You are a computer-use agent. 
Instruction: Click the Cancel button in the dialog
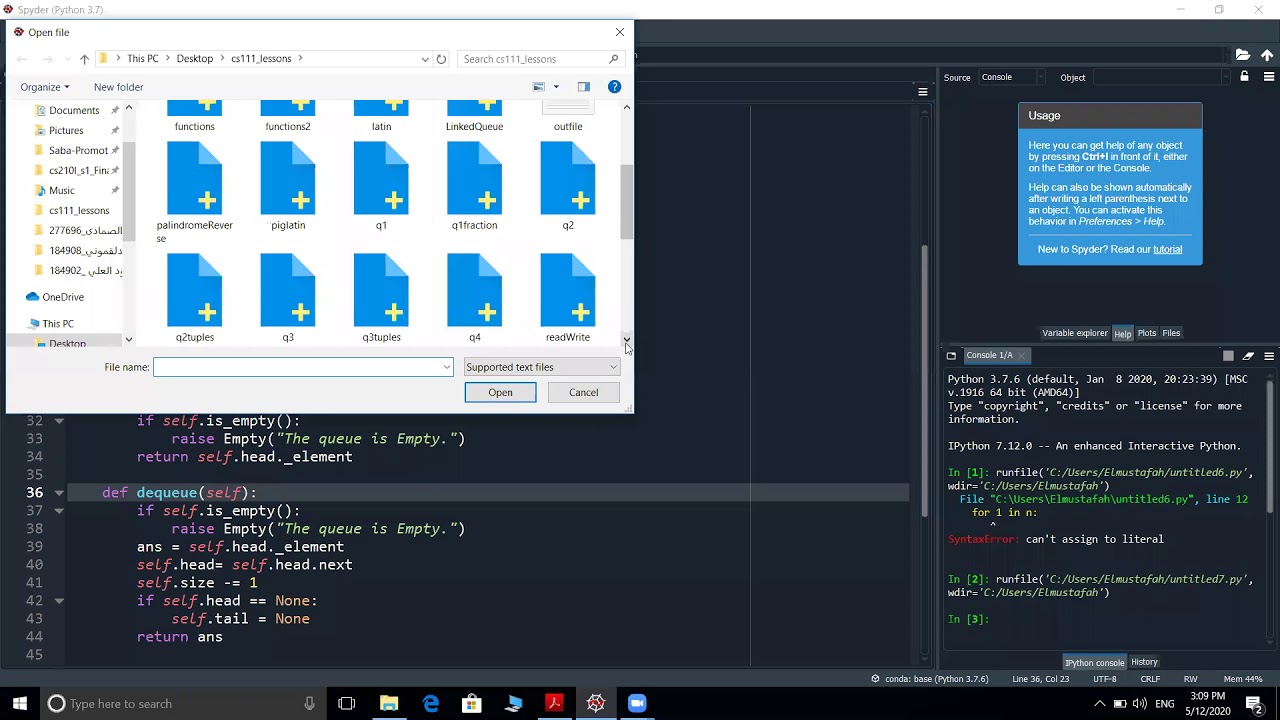click(x=583, y=392)
